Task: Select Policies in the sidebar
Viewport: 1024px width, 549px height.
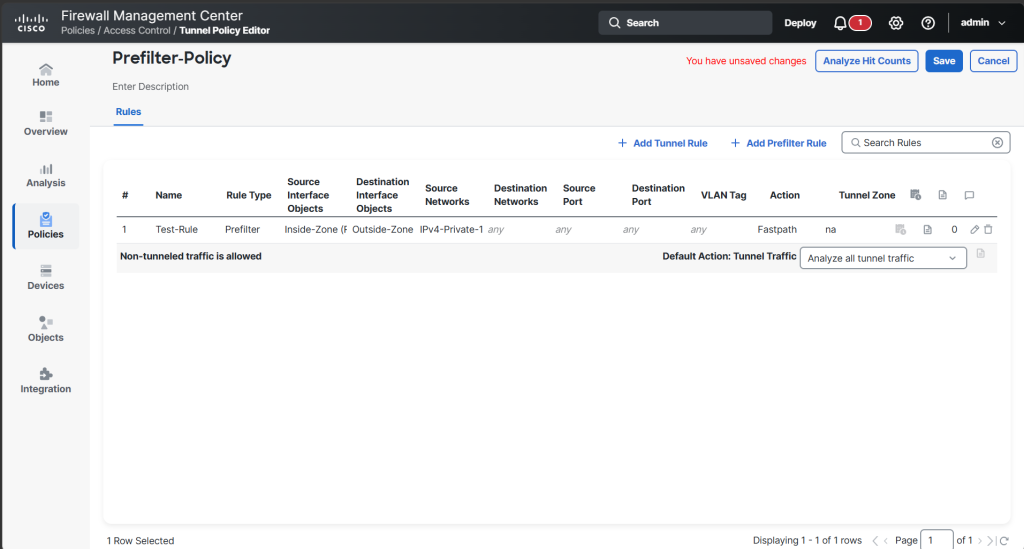Action: pos(46,226)
